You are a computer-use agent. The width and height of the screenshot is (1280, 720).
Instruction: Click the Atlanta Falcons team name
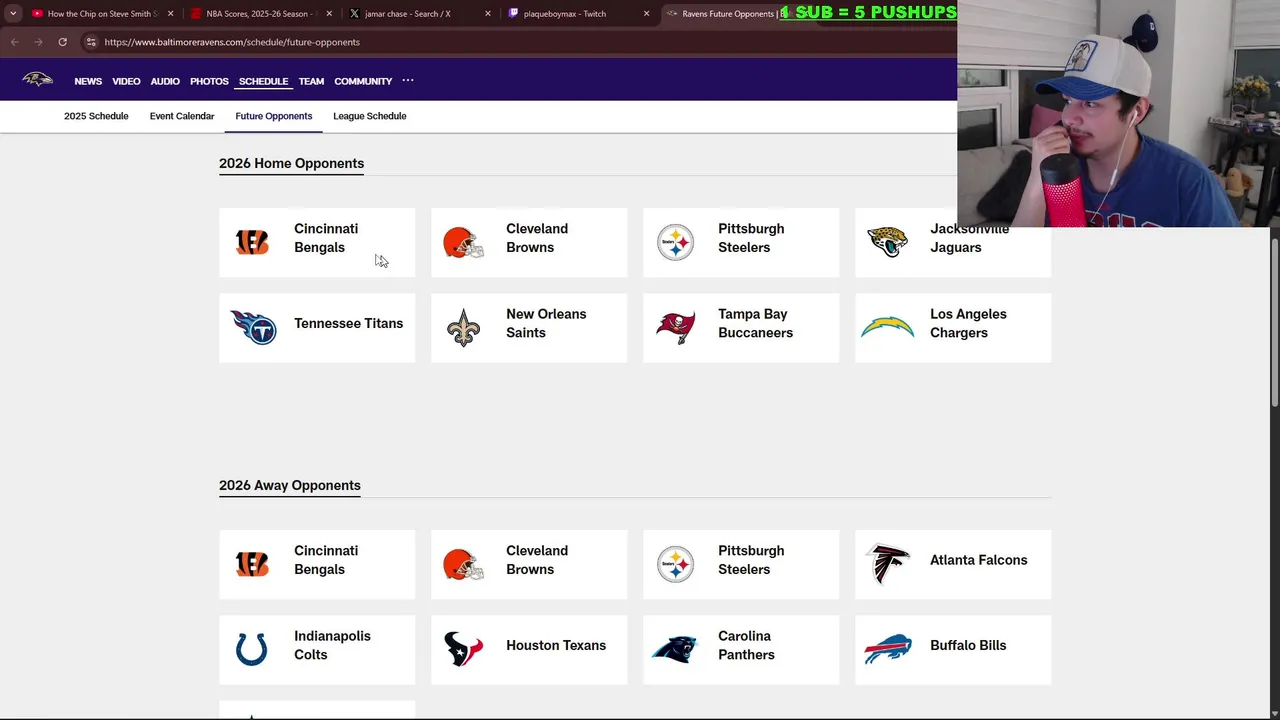[x=978, y=560]
